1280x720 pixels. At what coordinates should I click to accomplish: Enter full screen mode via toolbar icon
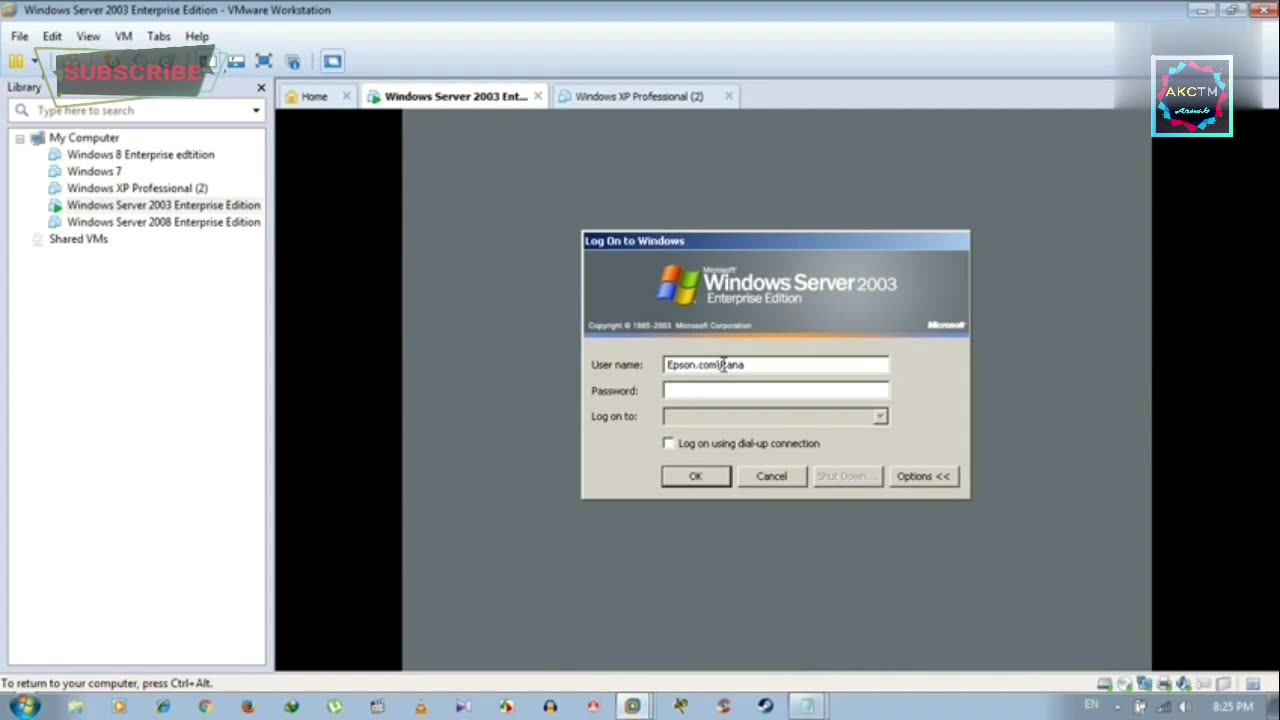coord(264,61)
